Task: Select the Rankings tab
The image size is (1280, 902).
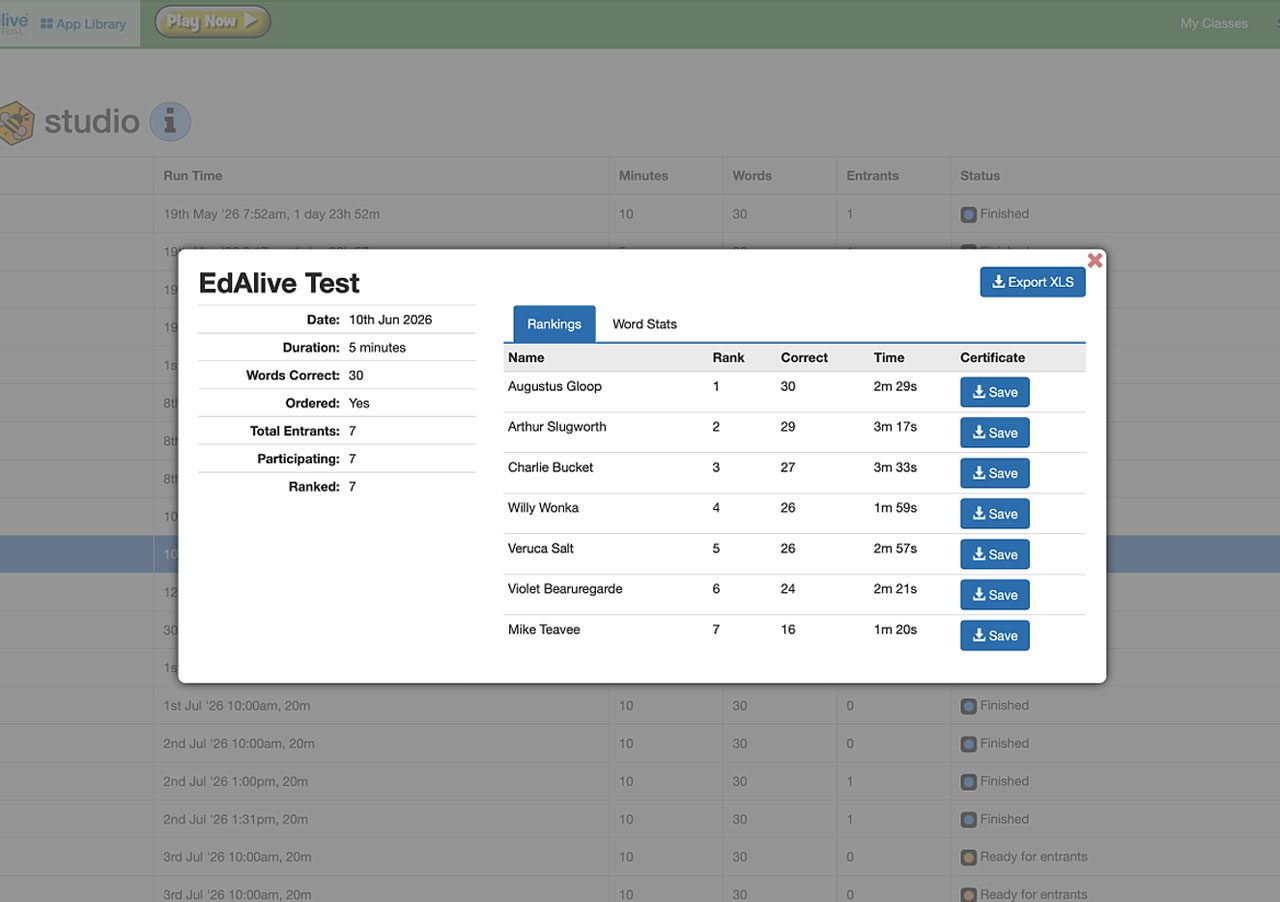Action: (x=554, y=324)
